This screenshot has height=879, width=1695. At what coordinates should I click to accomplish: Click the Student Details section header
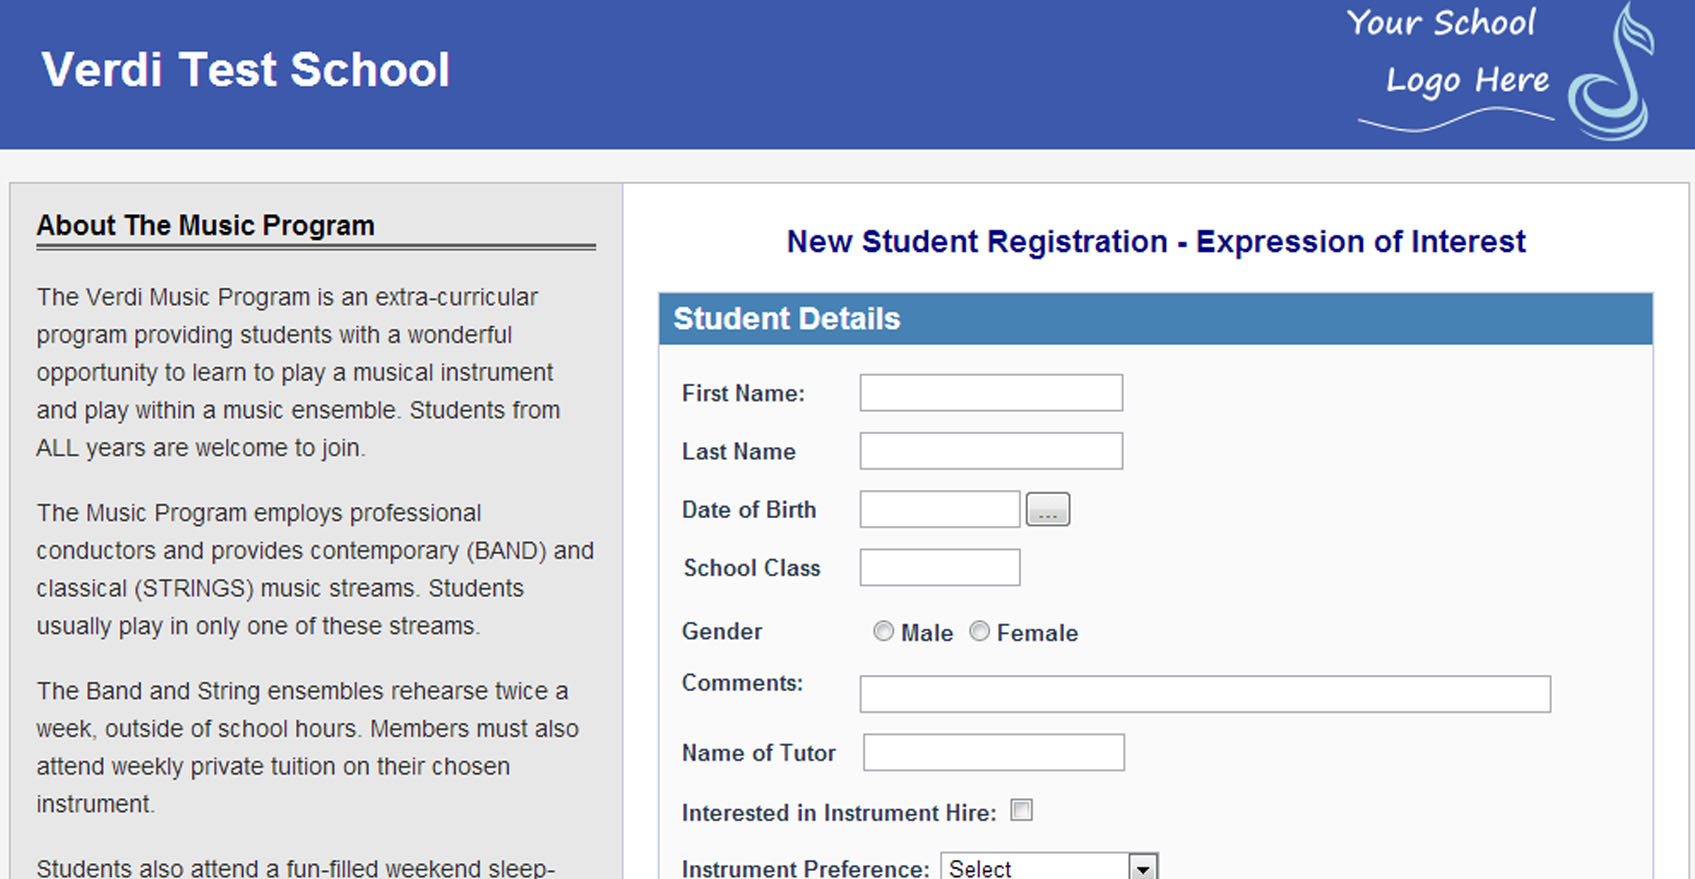[x=787, y=319]
